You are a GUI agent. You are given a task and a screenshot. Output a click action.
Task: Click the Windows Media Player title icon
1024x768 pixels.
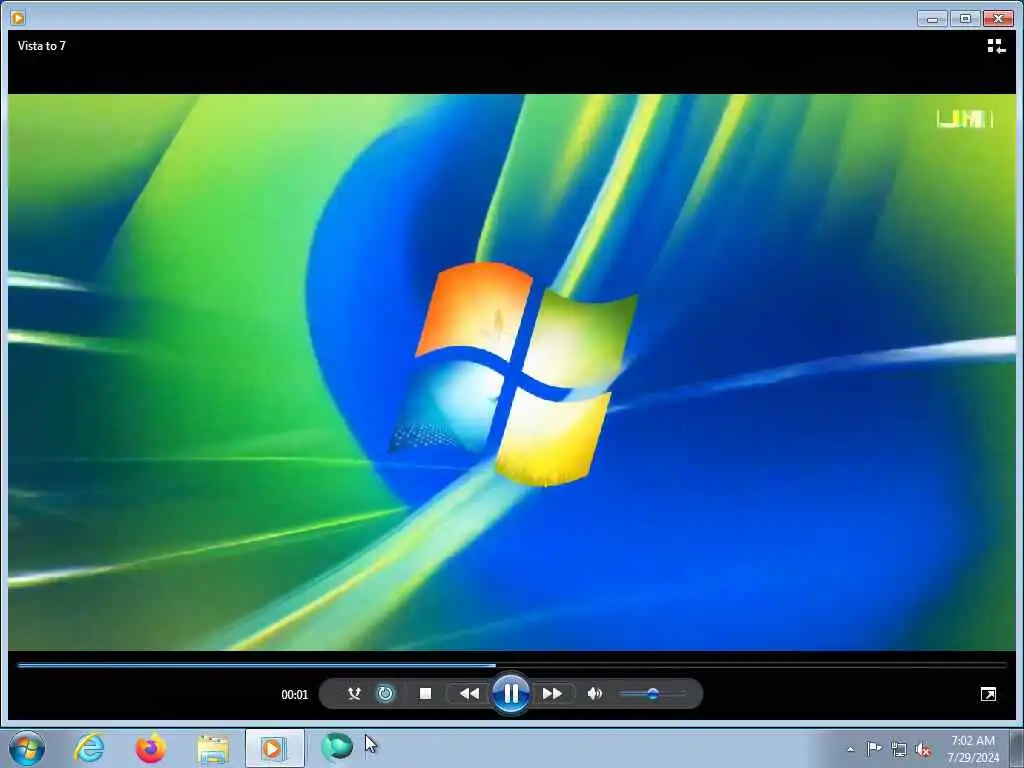(18, 18)
